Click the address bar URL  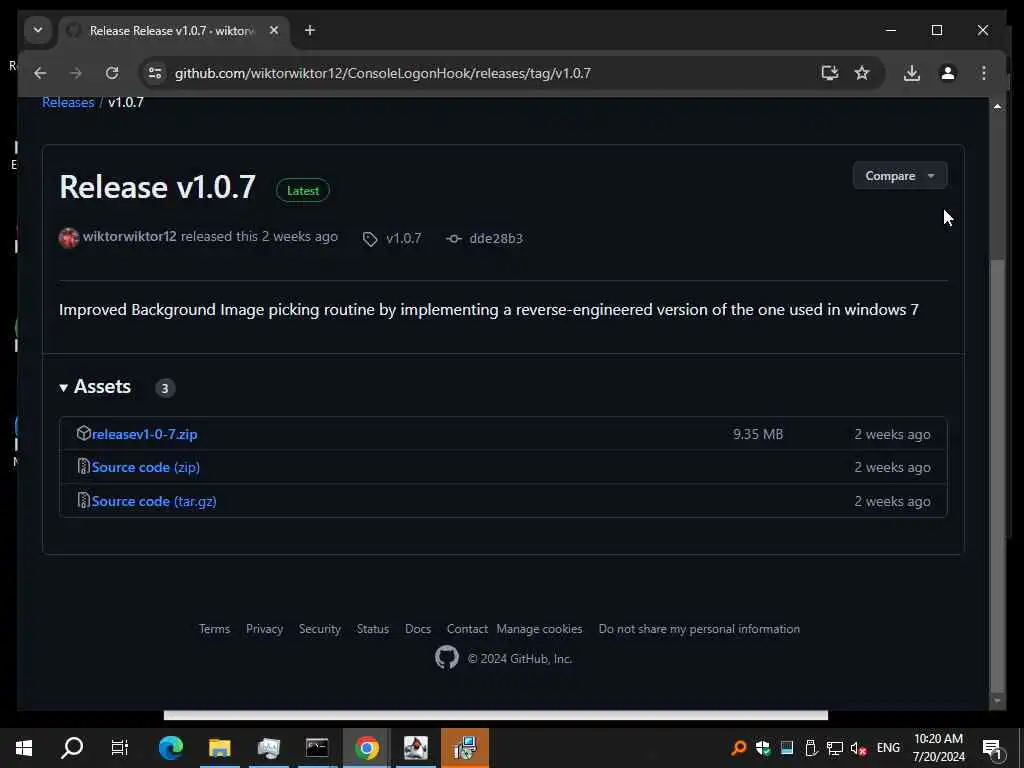coord(383,73)
